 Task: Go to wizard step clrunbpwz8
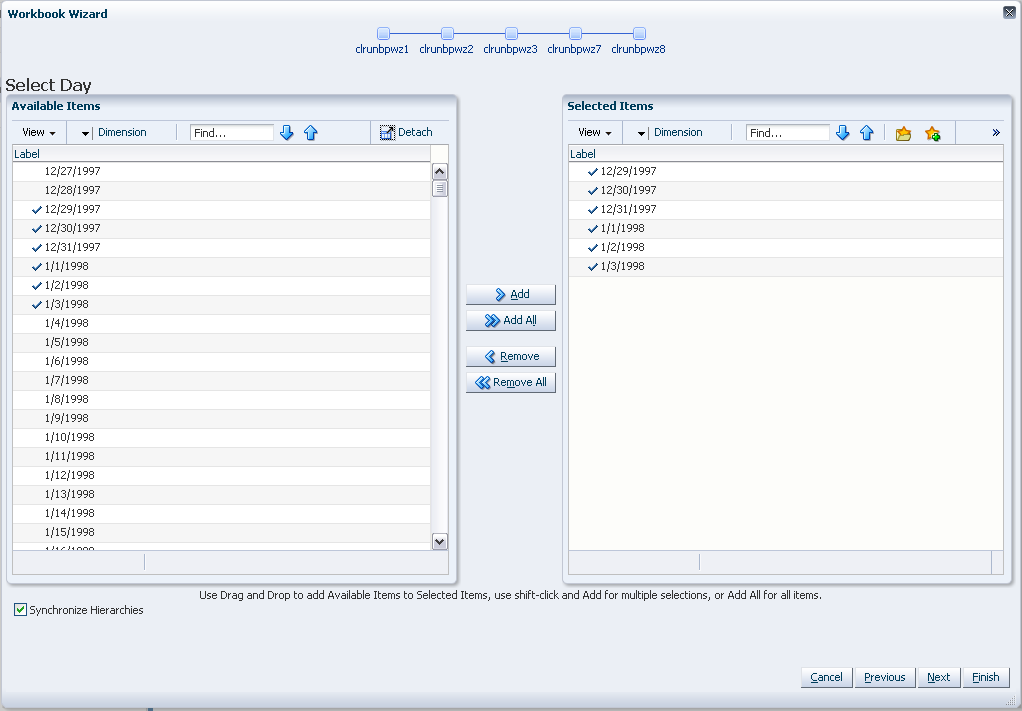639,33
